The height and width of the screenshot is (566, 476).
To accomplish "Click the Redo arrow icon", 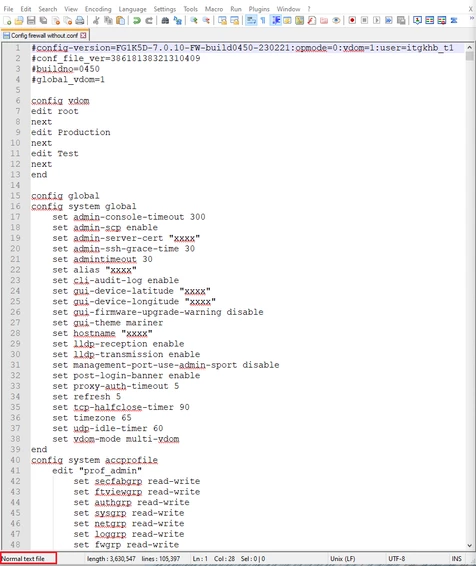I will point(149,21).
